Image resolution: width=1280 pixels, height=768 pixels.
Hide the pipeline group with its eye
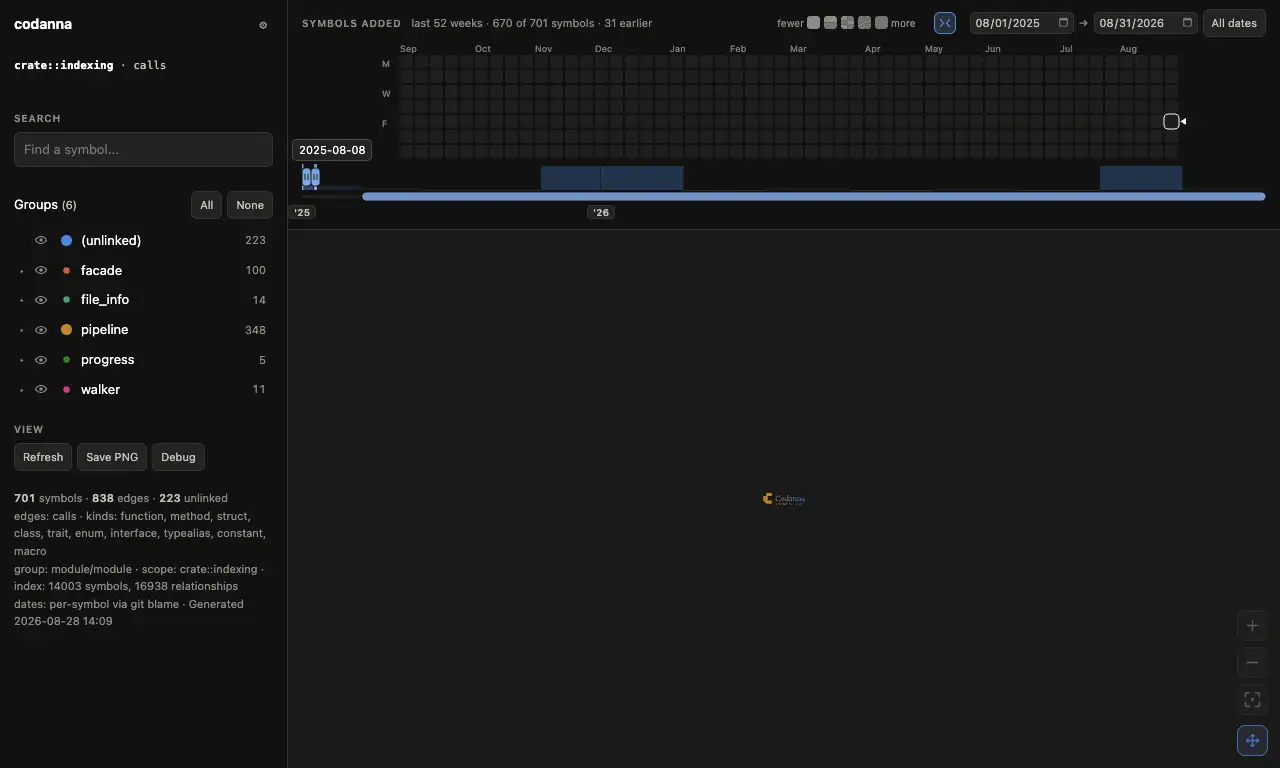41,330
